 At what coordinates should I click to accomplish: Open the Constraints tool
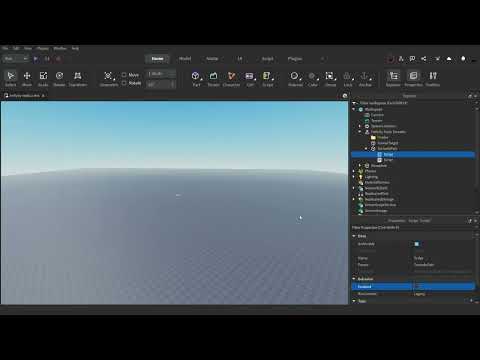[x=109, y=79]
